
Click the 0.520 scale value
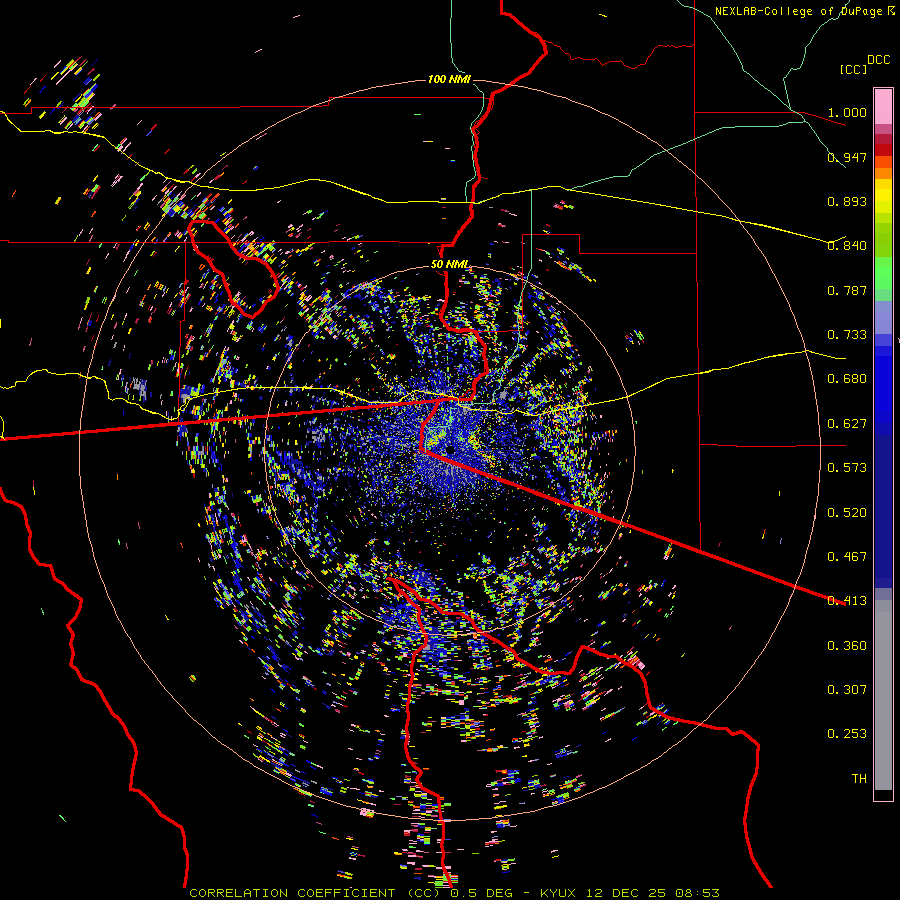[847, 513]
